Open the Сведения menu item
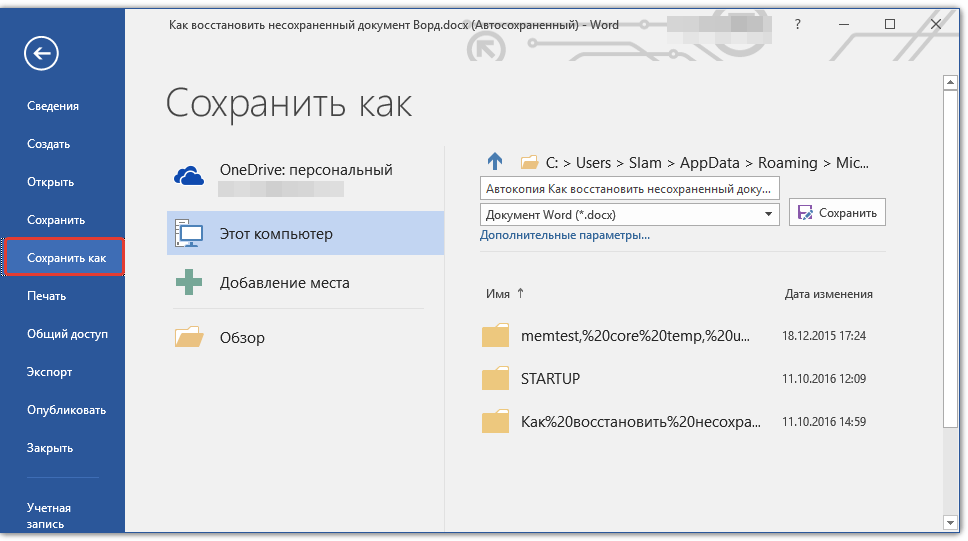 coord(53,106)
